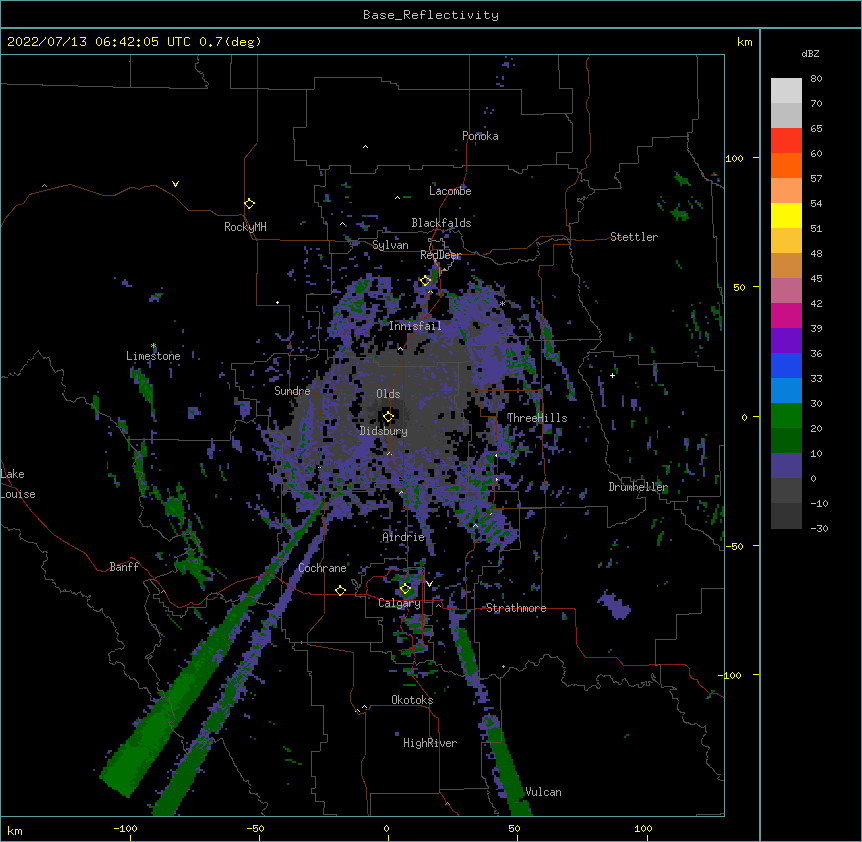Click the Sylvan town label

[x=390, y=245]
